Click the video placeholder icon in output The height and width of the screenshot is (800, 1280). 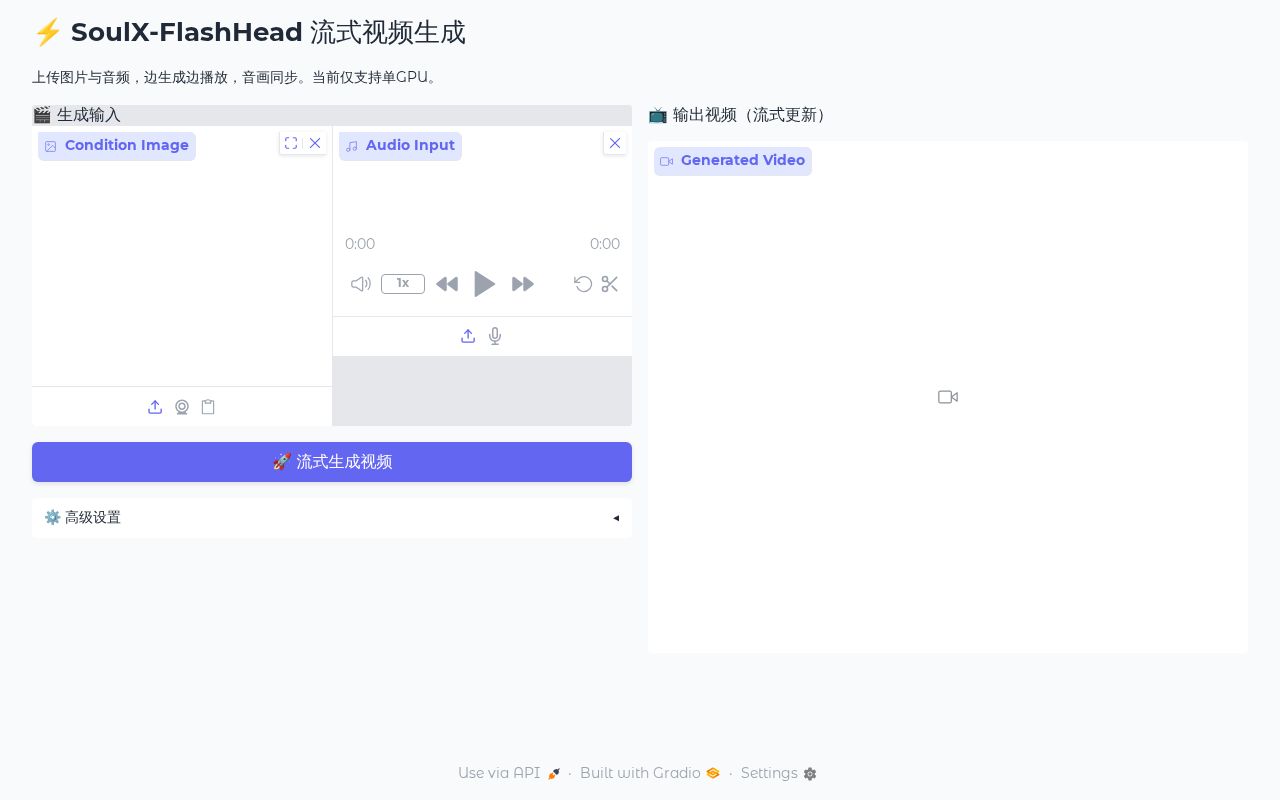[948, 397]
